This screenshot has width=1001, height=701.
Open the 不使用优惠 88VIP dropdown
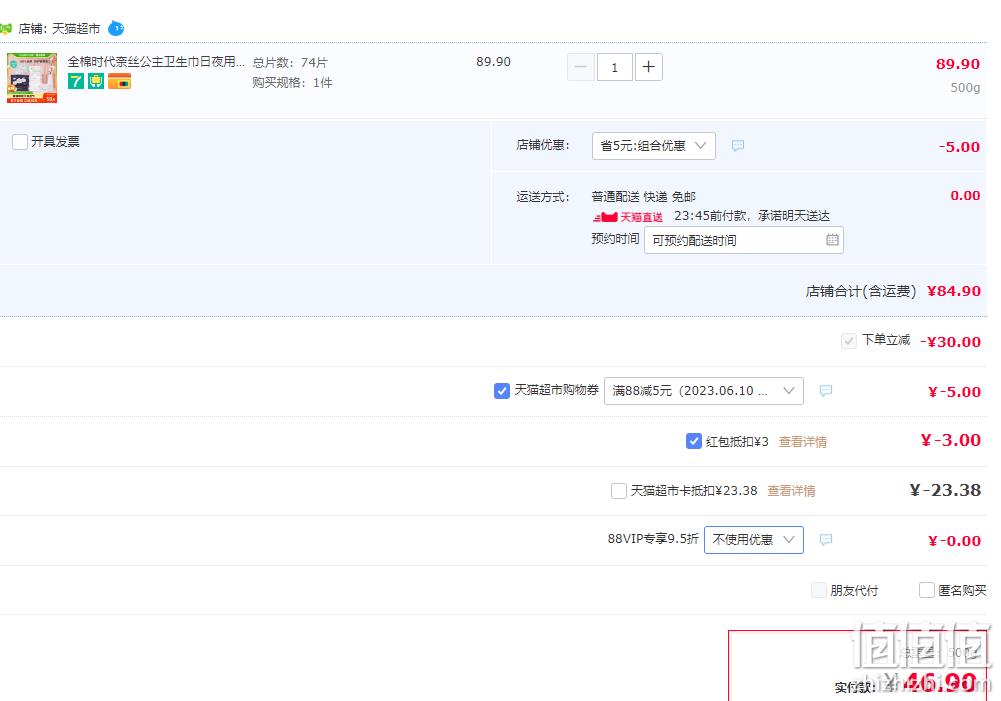[x=754, y=540]
